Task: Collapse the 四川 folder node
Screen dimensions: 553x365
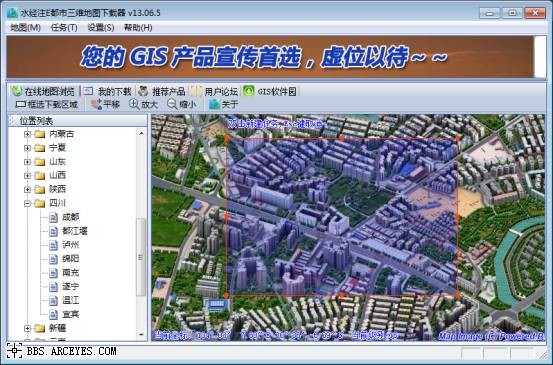Action: (x=27, y=203)
